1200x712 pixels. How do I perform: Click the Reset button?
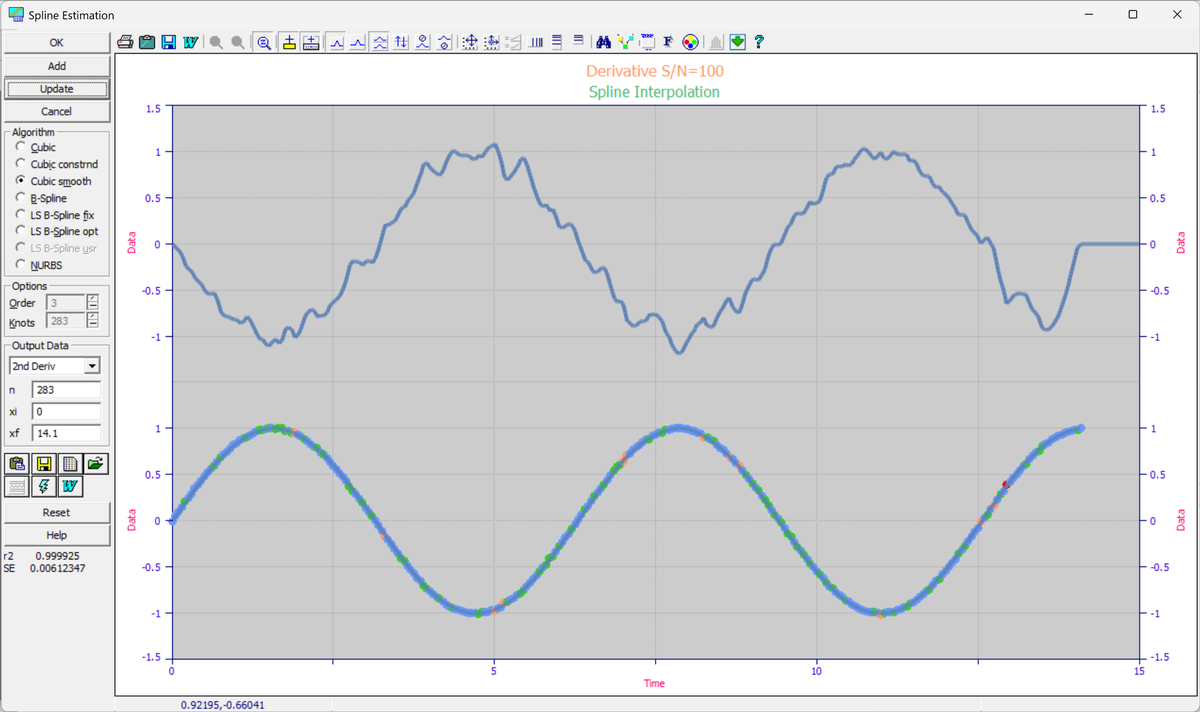click(x=56, y=512)
